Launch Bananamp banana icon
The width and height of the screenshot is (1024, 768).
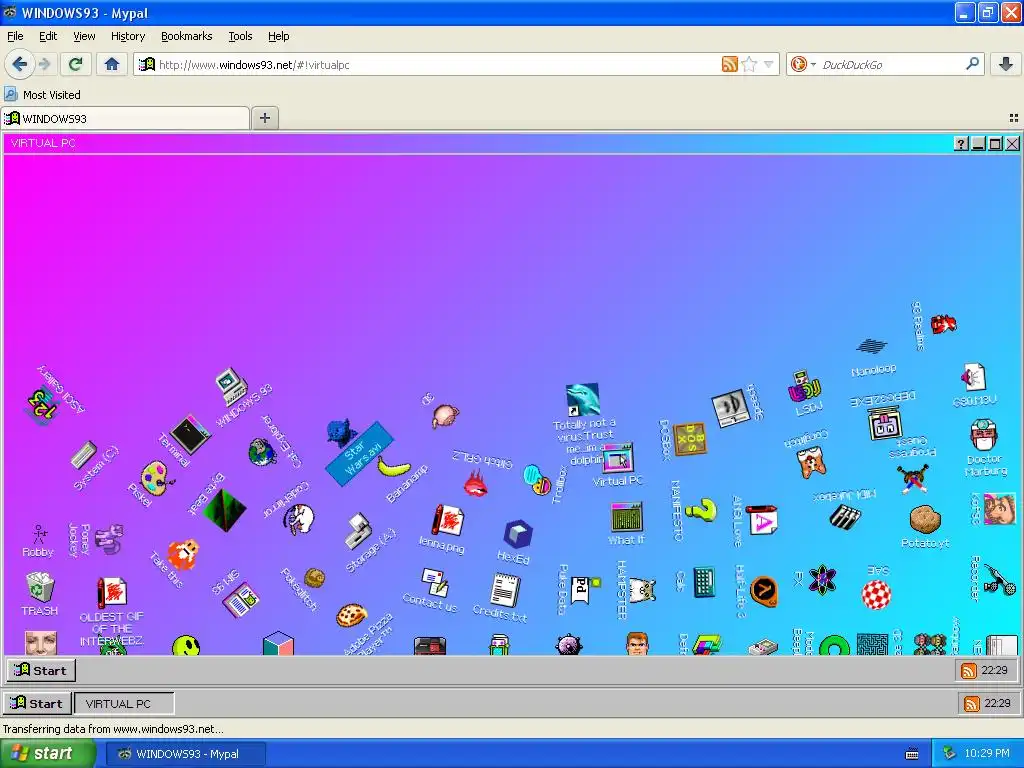point(393,466)
